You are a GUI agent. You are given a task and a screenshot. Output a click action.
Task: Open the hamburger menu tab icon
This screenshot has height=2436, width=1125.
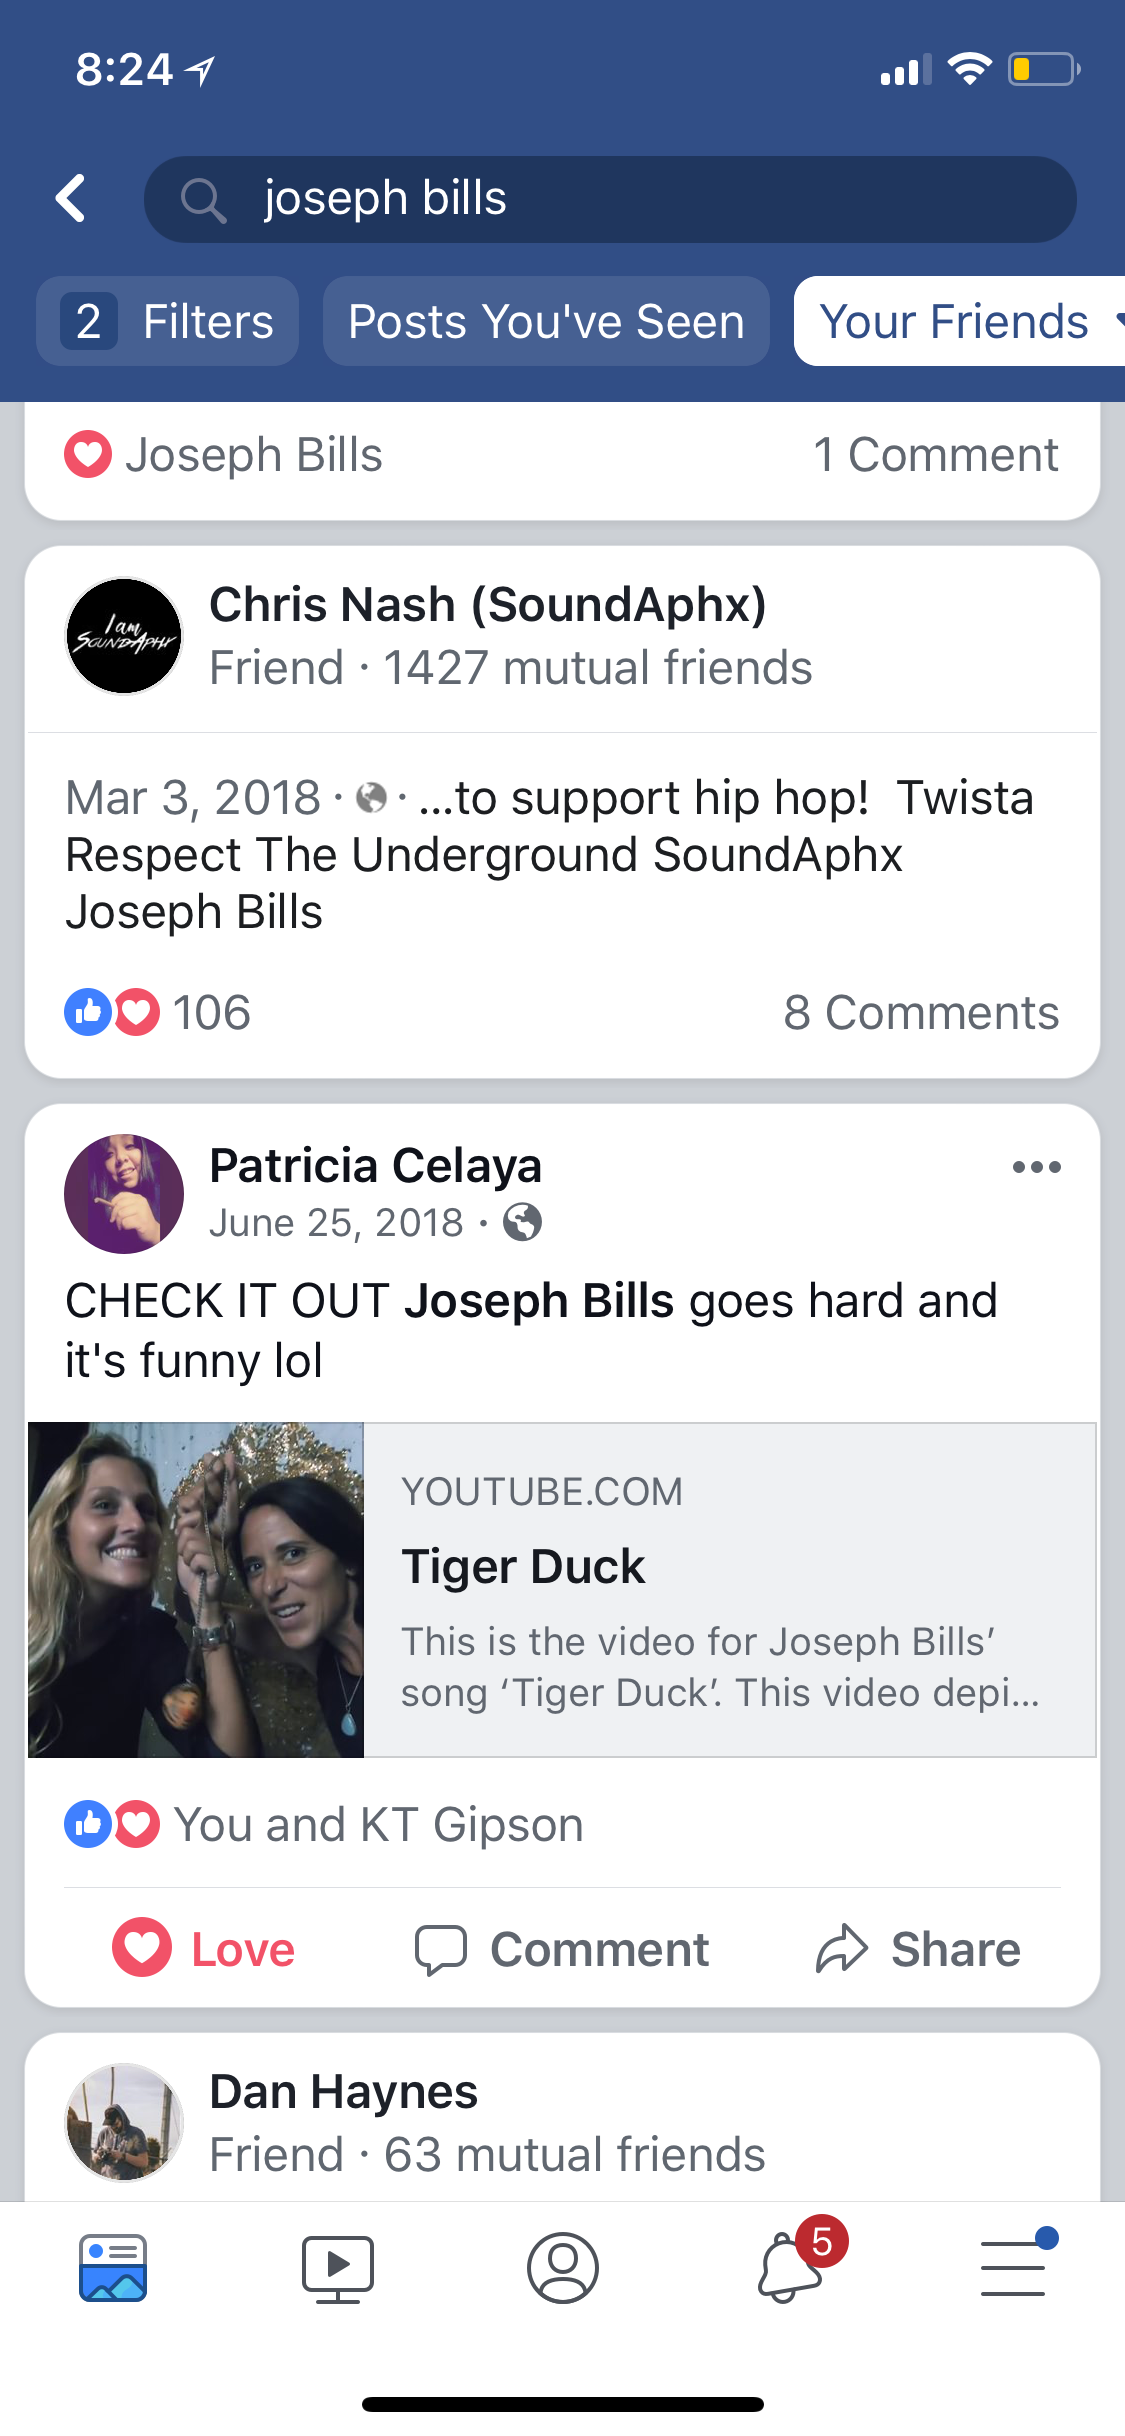click(x=1013, y=2267)
